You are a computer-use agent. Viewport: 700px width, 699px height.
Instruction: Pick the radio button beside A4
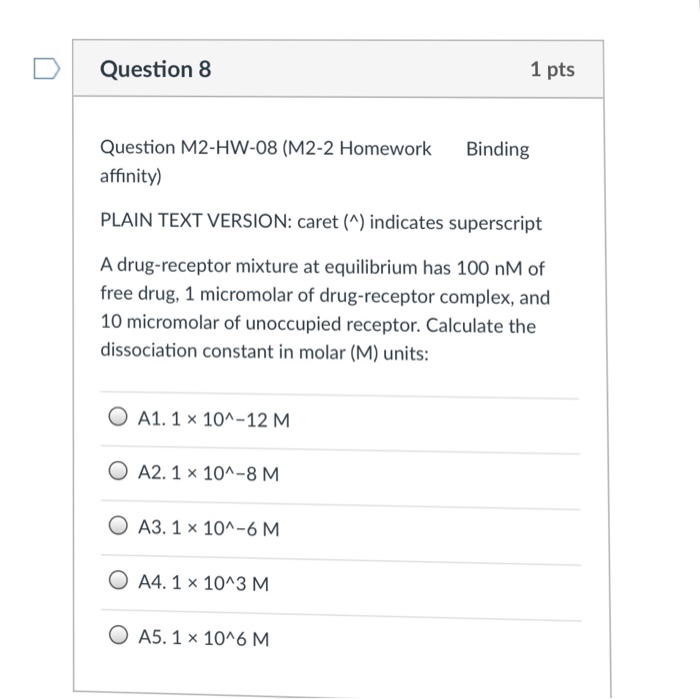point(118,580)
